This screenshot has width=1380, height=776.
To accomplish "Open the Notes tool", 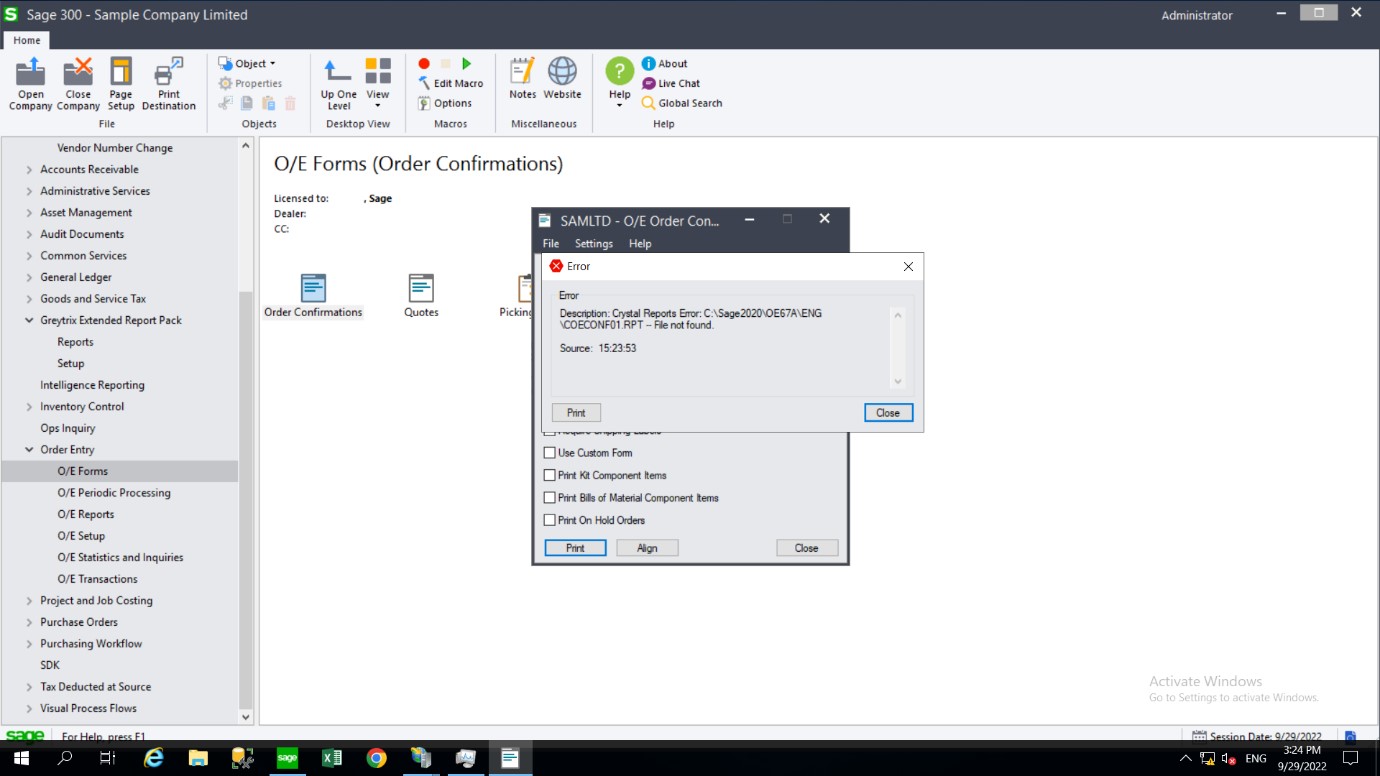I will tap(522, 79).
